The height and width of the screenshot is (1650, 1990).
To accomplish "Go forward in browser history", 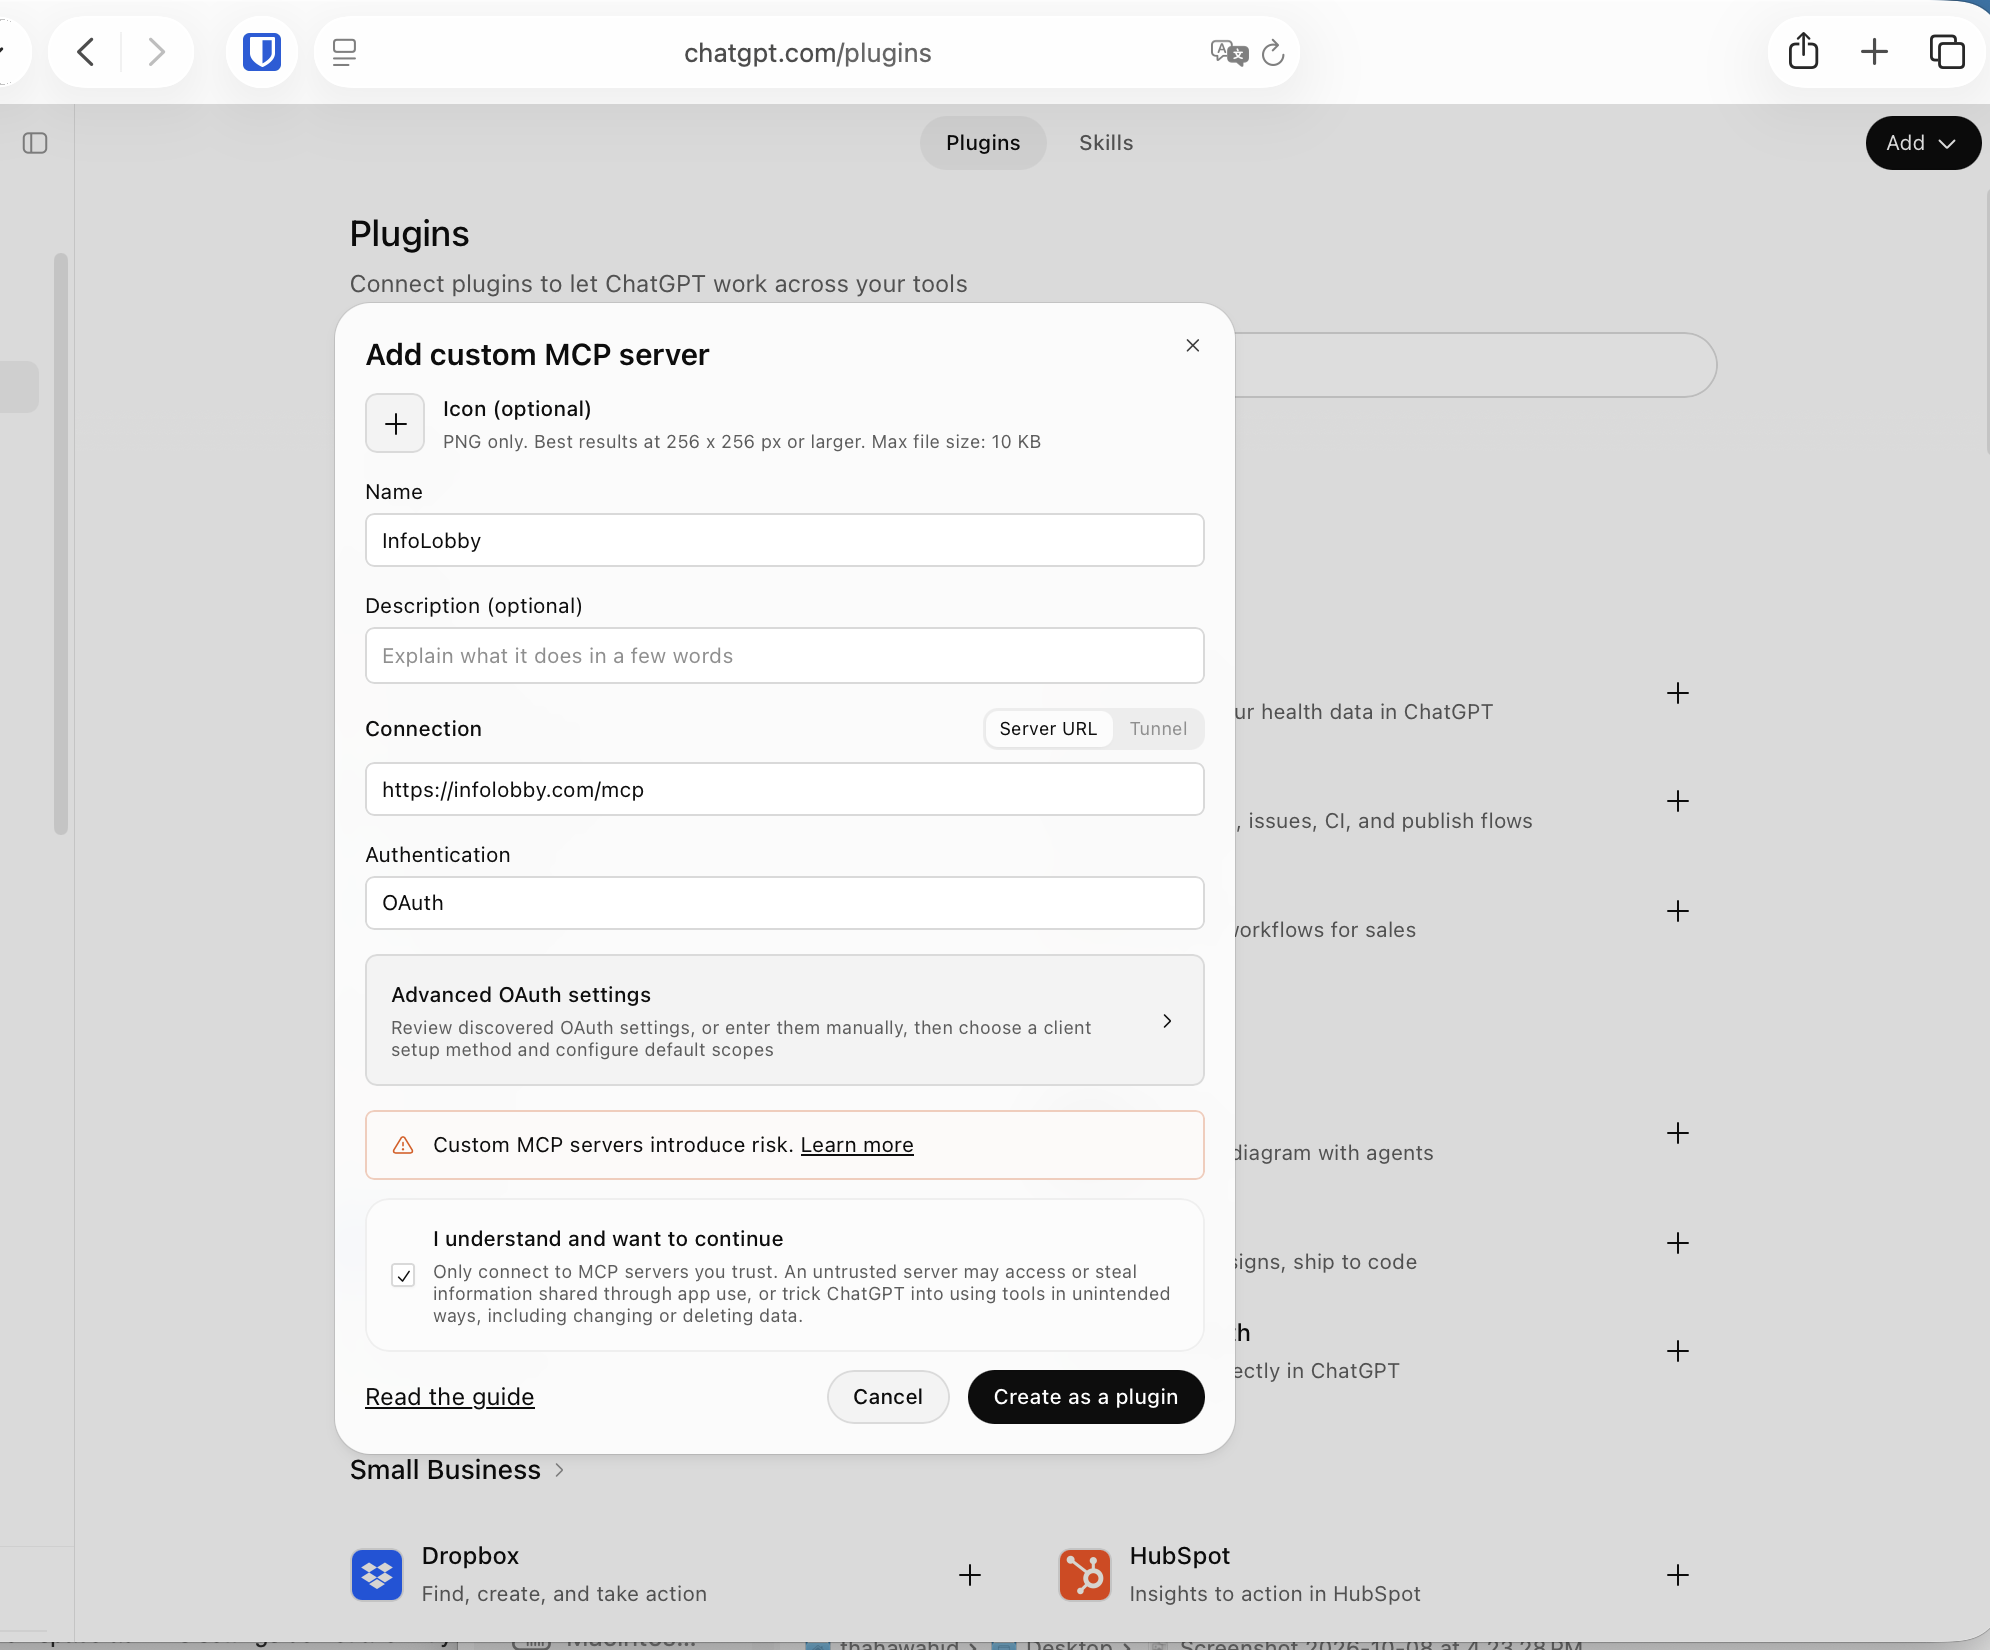I will (156, 52).
